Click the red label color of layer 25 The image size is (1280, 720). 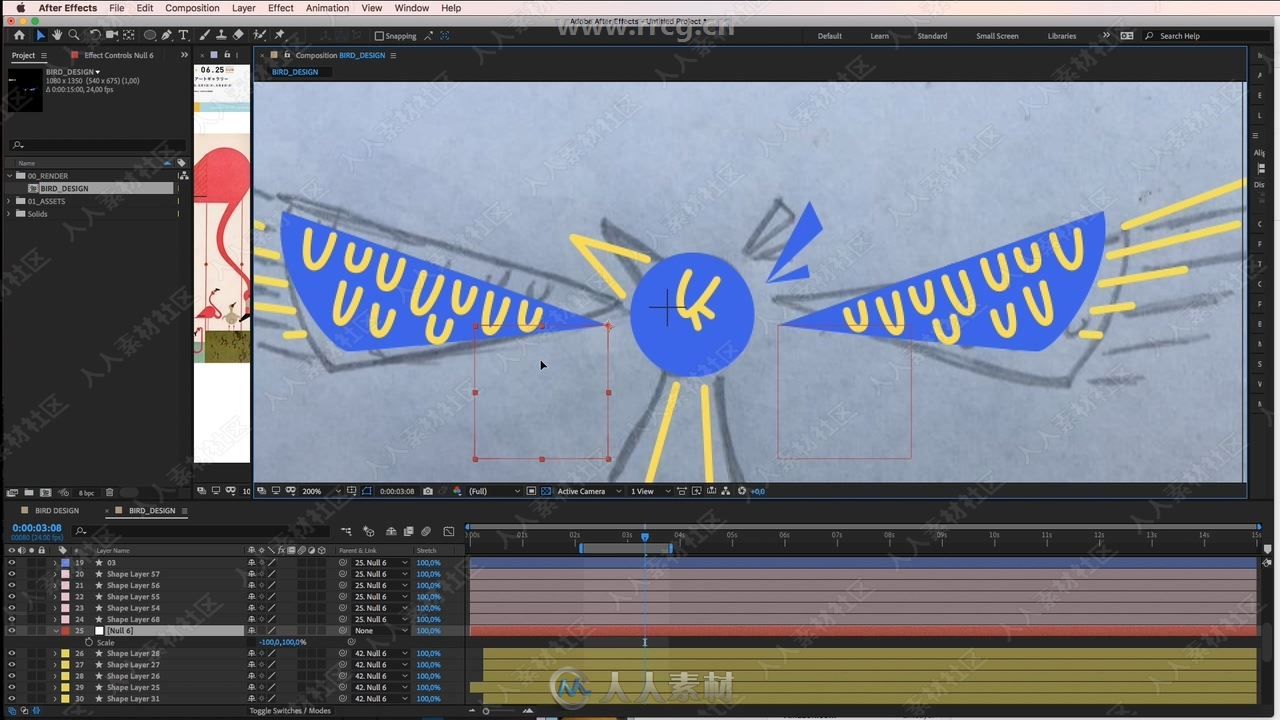pos(66,631)
